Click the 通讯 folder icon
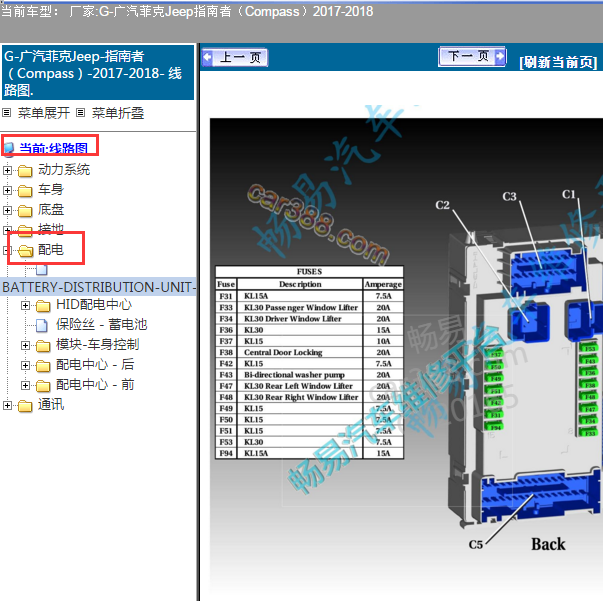The width and height of the screenshot is (603, 601). click(25, 406)
